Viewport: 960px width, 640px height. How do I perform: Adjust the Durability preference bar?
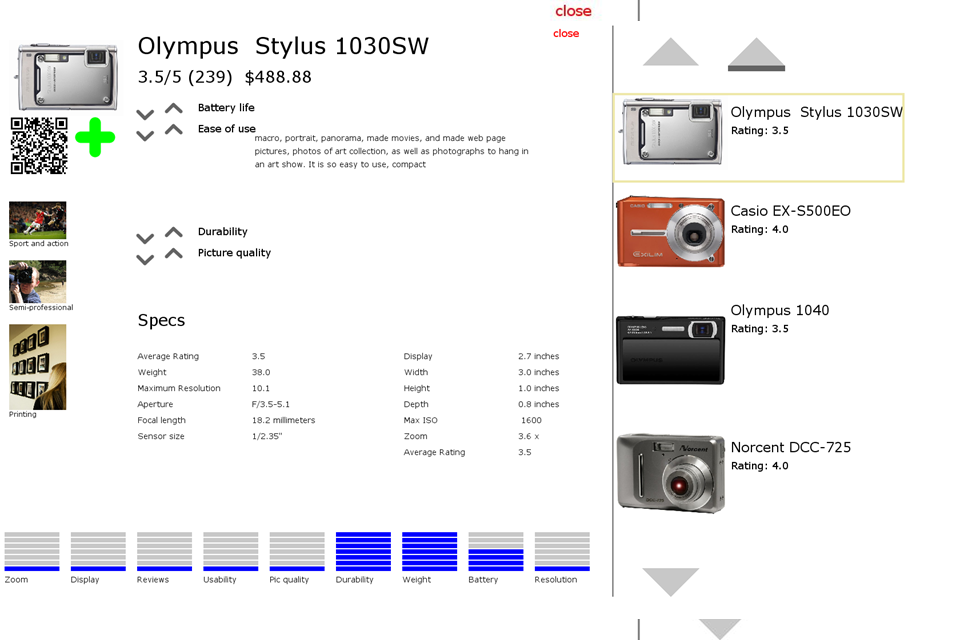pyautogui.click(x=363, y=551)
